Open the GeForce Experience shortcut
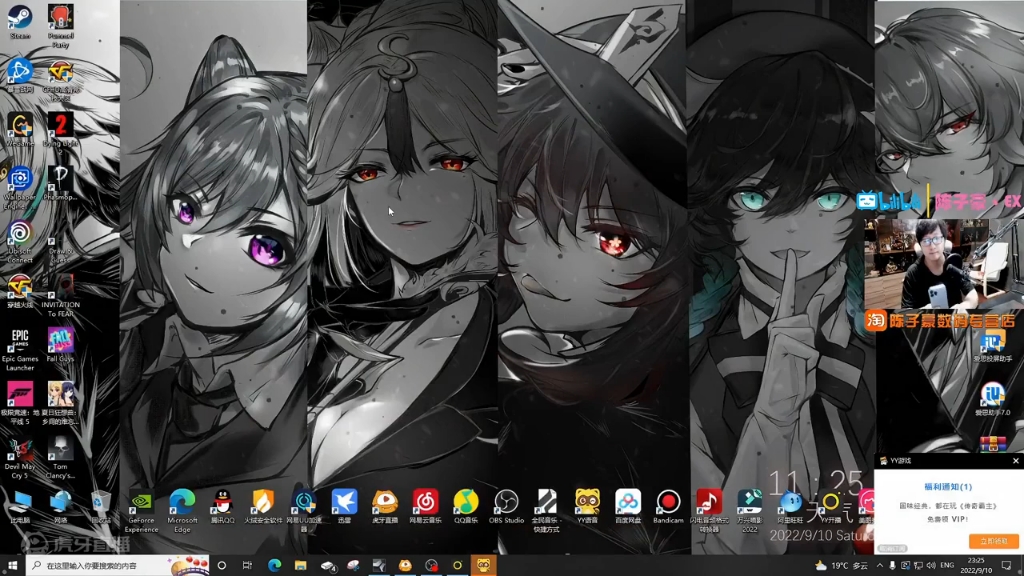 pos(141,511)
